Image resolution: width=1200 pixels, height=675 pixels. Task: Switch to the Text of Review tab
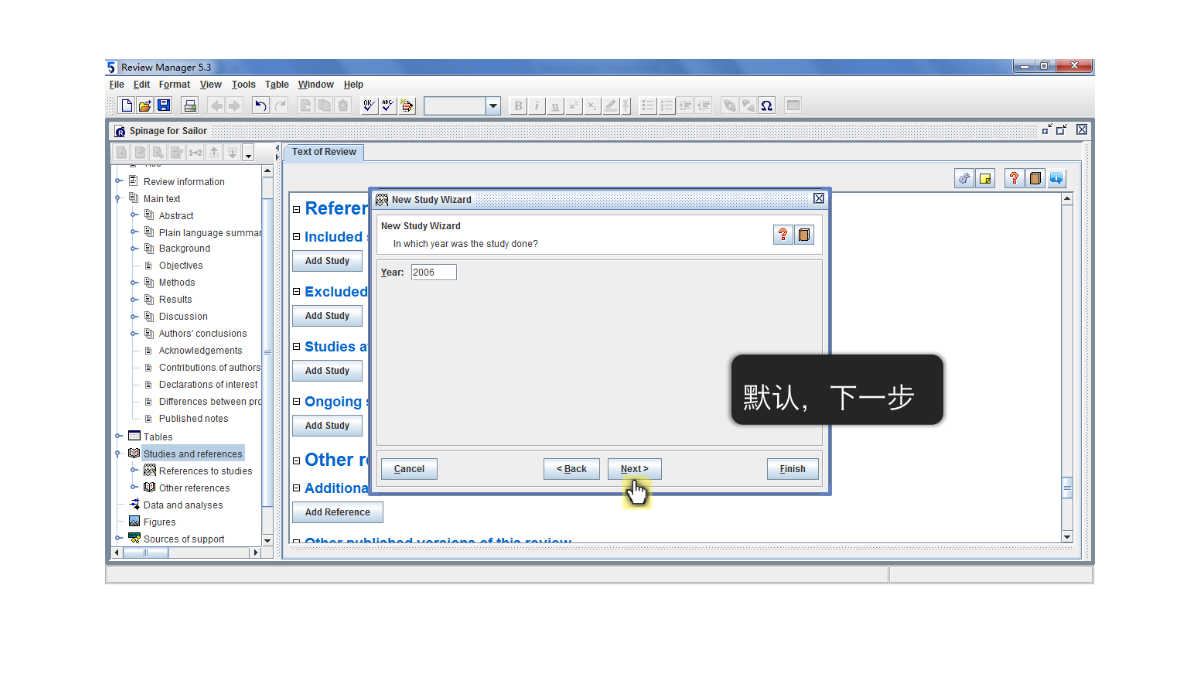click(x=324, y=152)
